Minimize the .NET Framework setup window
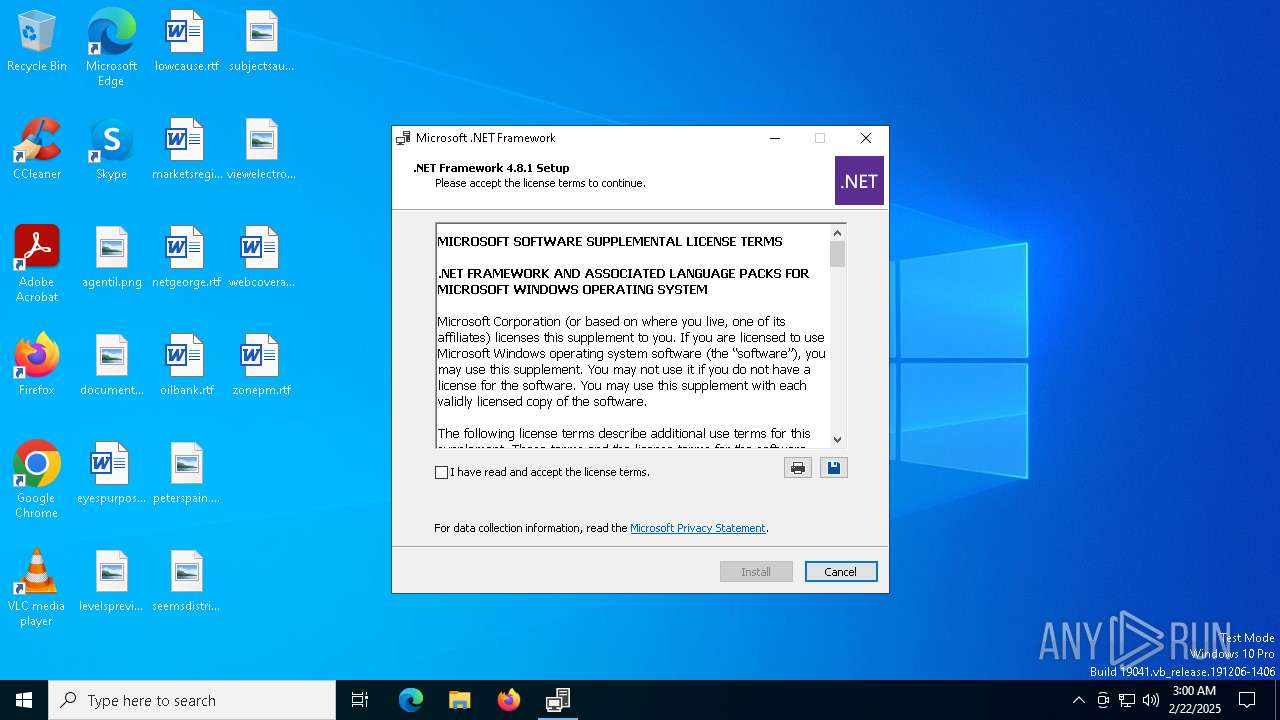The width and height of the screenshot is (1280, 720). 775,138
